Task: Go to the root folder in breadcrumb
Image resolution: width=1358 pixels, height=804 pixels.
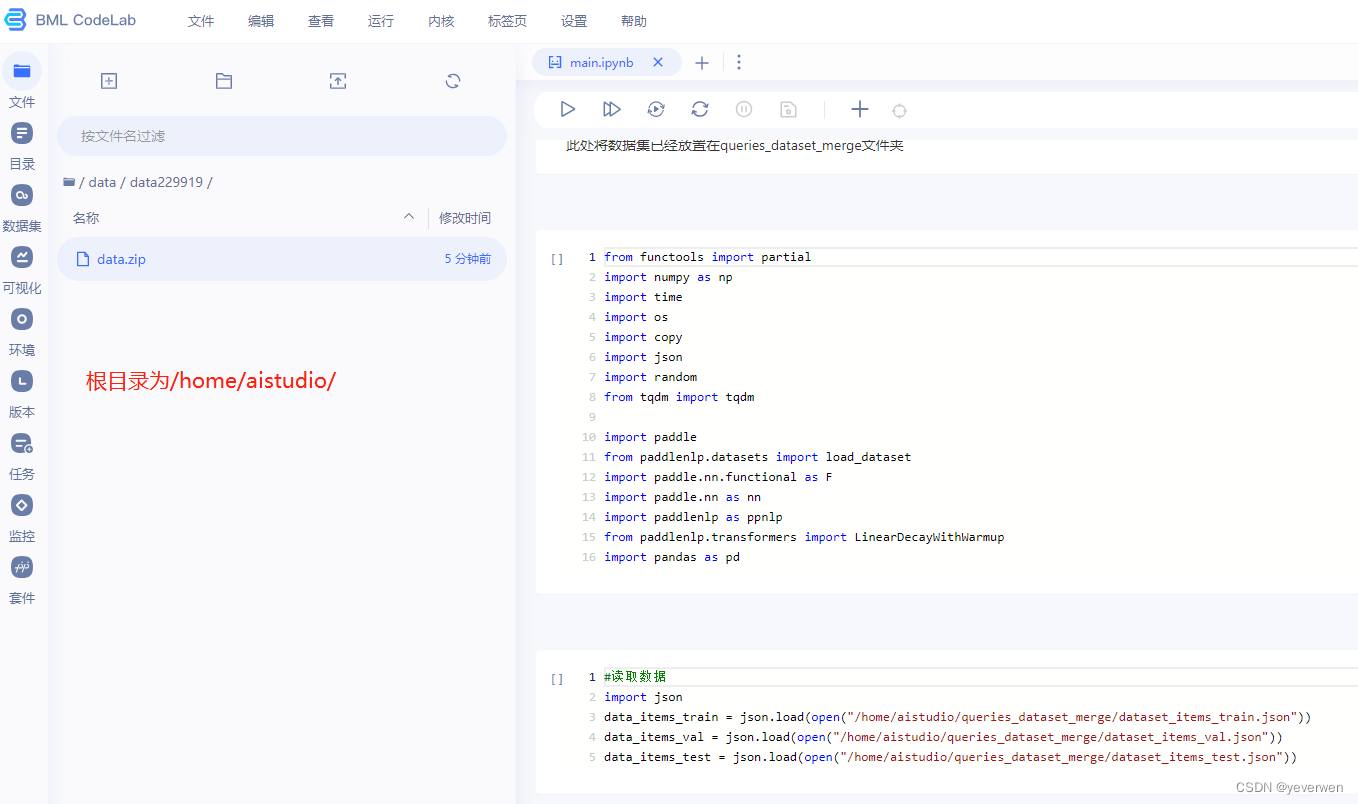Action: (70, 182)
